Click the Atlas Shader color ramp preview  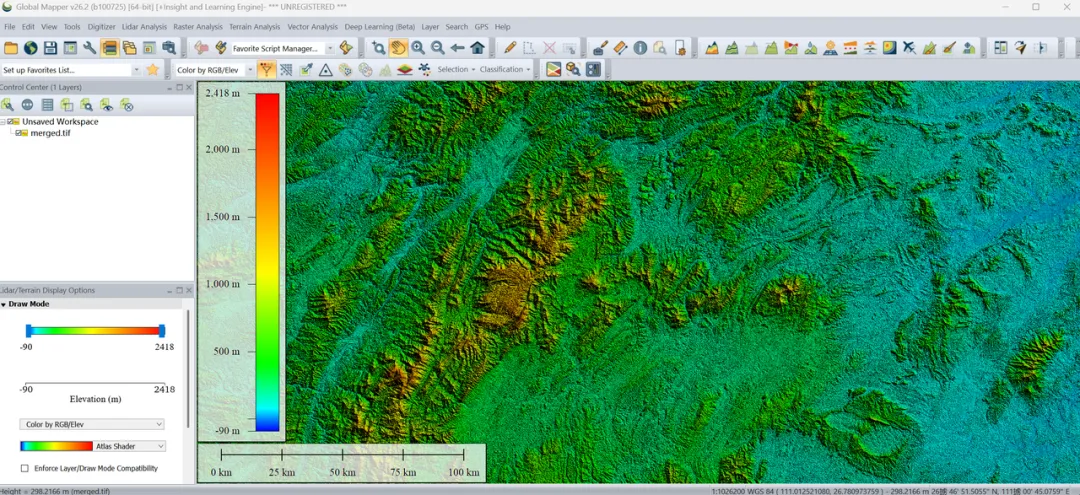[x=56, y=446]
